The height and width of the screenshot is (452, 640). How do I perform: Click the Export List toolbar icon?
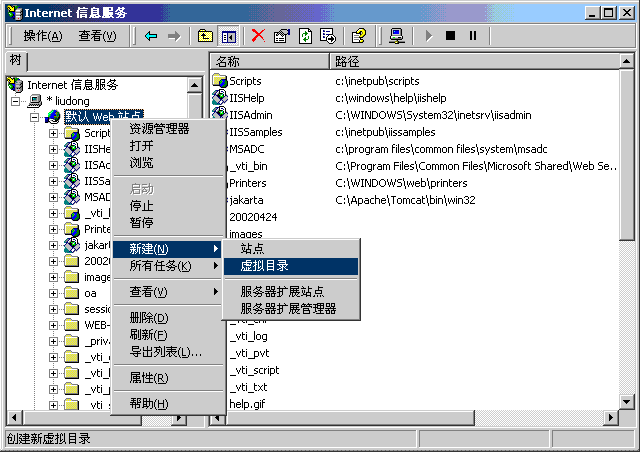328,36
